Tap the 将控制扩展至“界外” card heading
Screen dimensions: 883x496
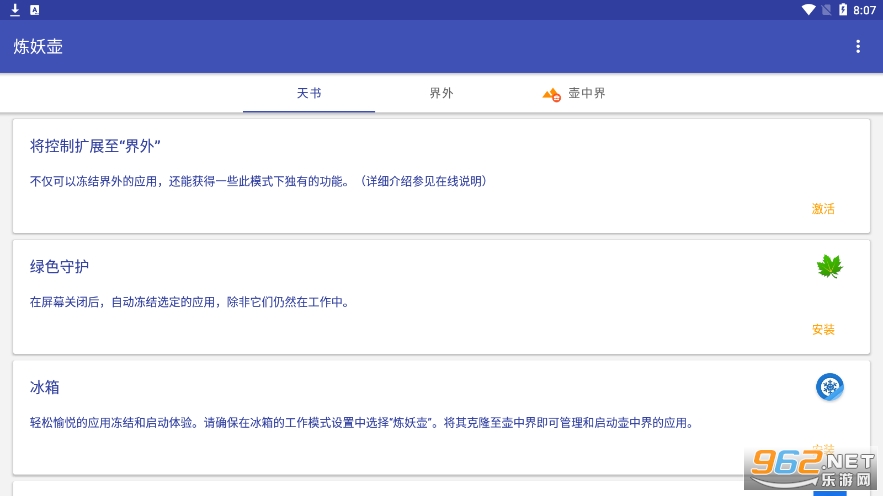pos(96,146)
